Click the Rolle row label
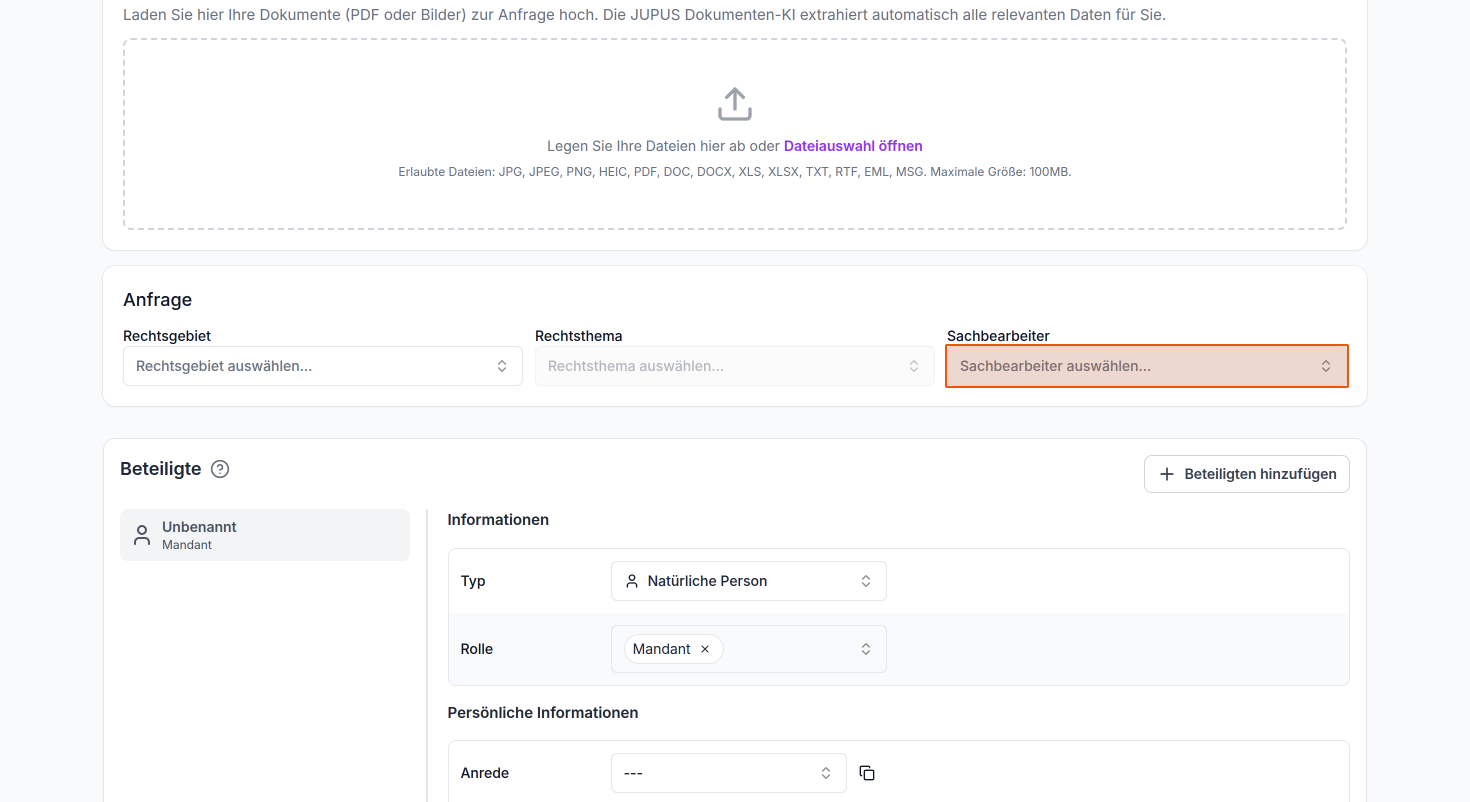Viewport: 1470px width, 802px height. point(477,649)
